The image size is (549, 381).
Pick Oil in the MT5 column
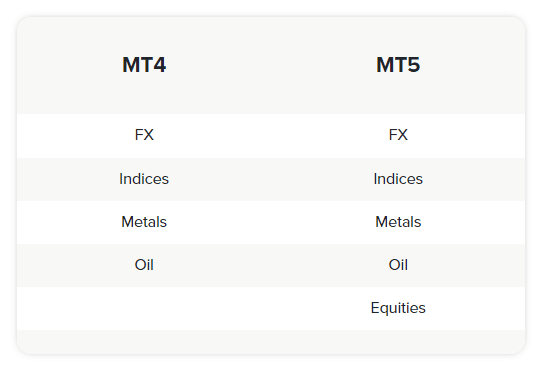[x=398, y=265]
